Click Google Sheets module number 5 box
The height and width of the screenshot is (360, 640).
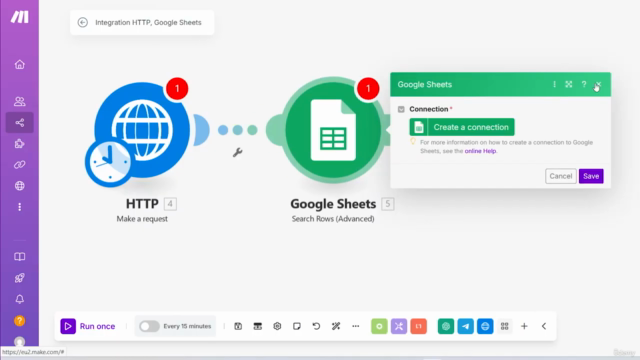tap(388, 204)
